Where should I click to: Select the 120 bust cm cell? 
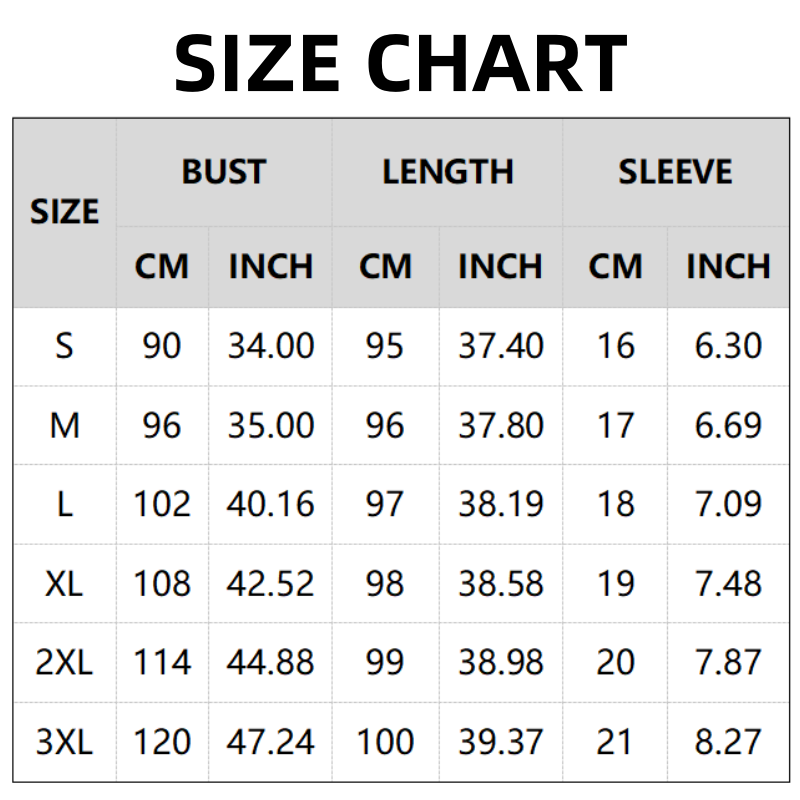point(162,742)
